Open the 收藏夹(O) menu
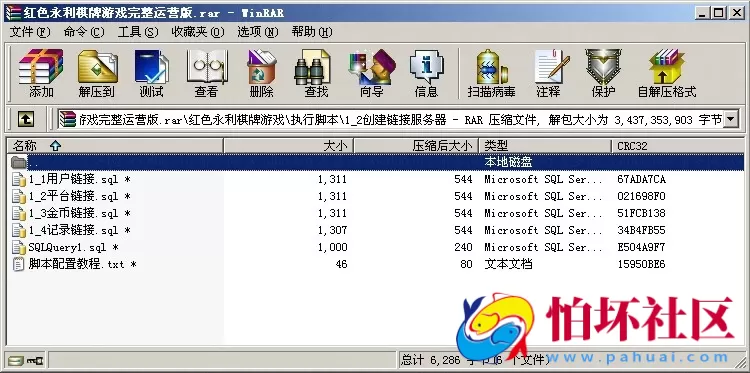This screenshot has height=373, width=750. [x=198, y=32]
